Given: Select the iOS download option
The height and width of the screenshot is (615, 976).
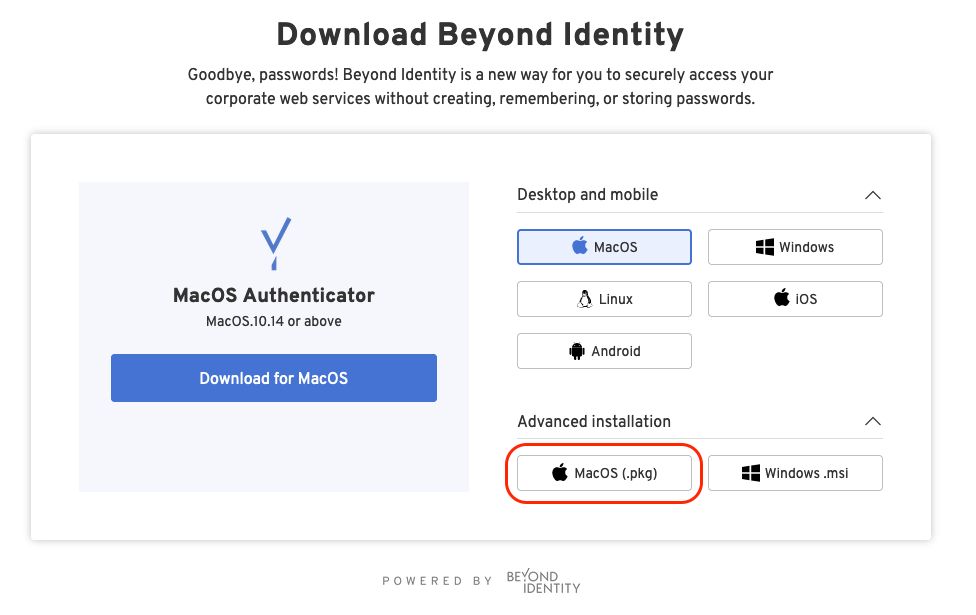Looking at the screenshot, I should point(795,298).
